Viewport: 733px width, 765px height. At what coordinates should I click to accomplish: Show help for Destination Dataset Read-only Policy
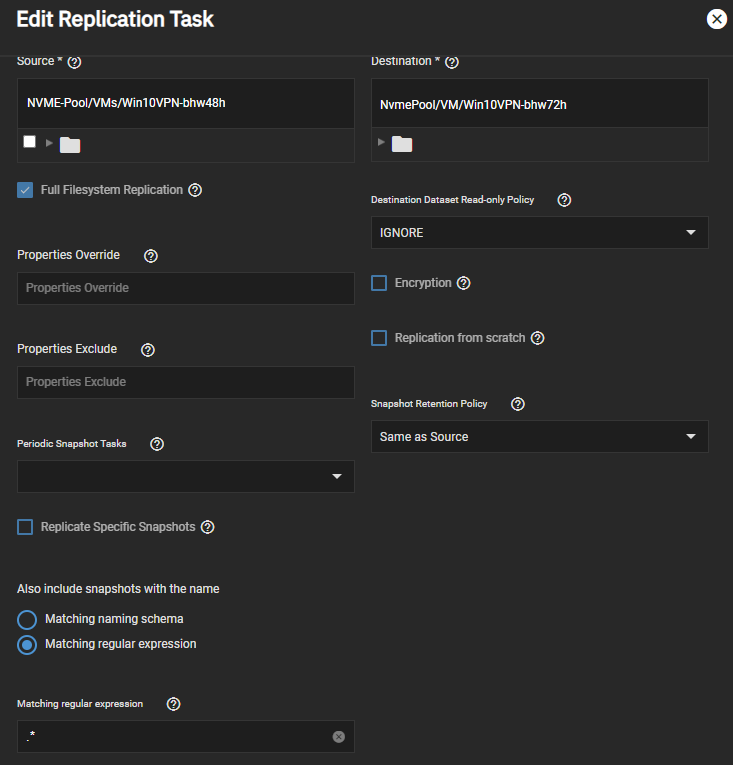(x=564, y=200)
